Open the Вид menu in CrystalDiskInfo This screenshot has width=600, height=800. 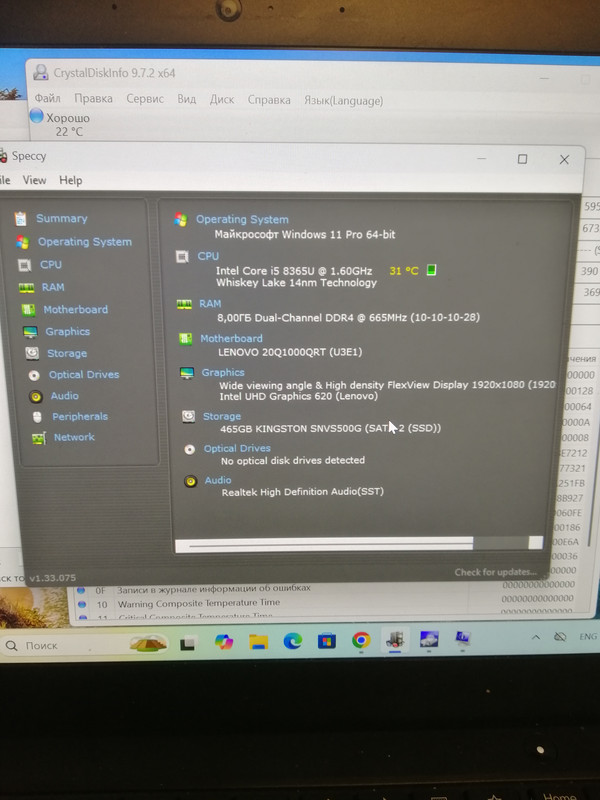click(187, 99)
